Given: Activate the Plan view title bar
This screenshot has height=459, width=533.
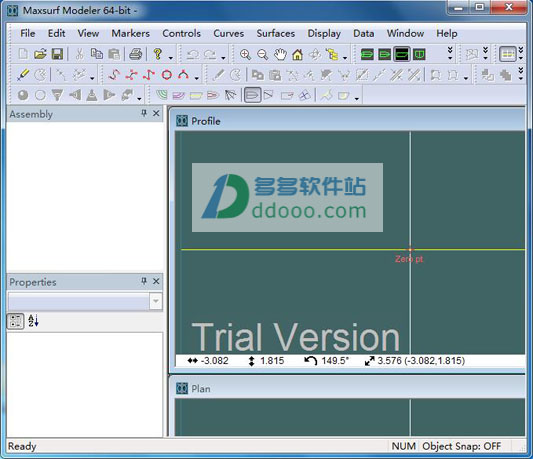Looking at the screenshot, I should click(350, 388).
